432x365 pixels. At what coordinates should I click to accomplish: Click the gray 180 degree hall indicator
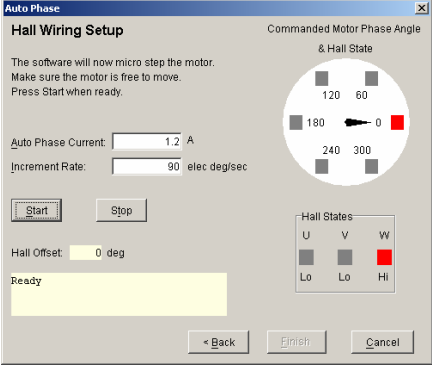pyautogui.click(x=296, y=122)
